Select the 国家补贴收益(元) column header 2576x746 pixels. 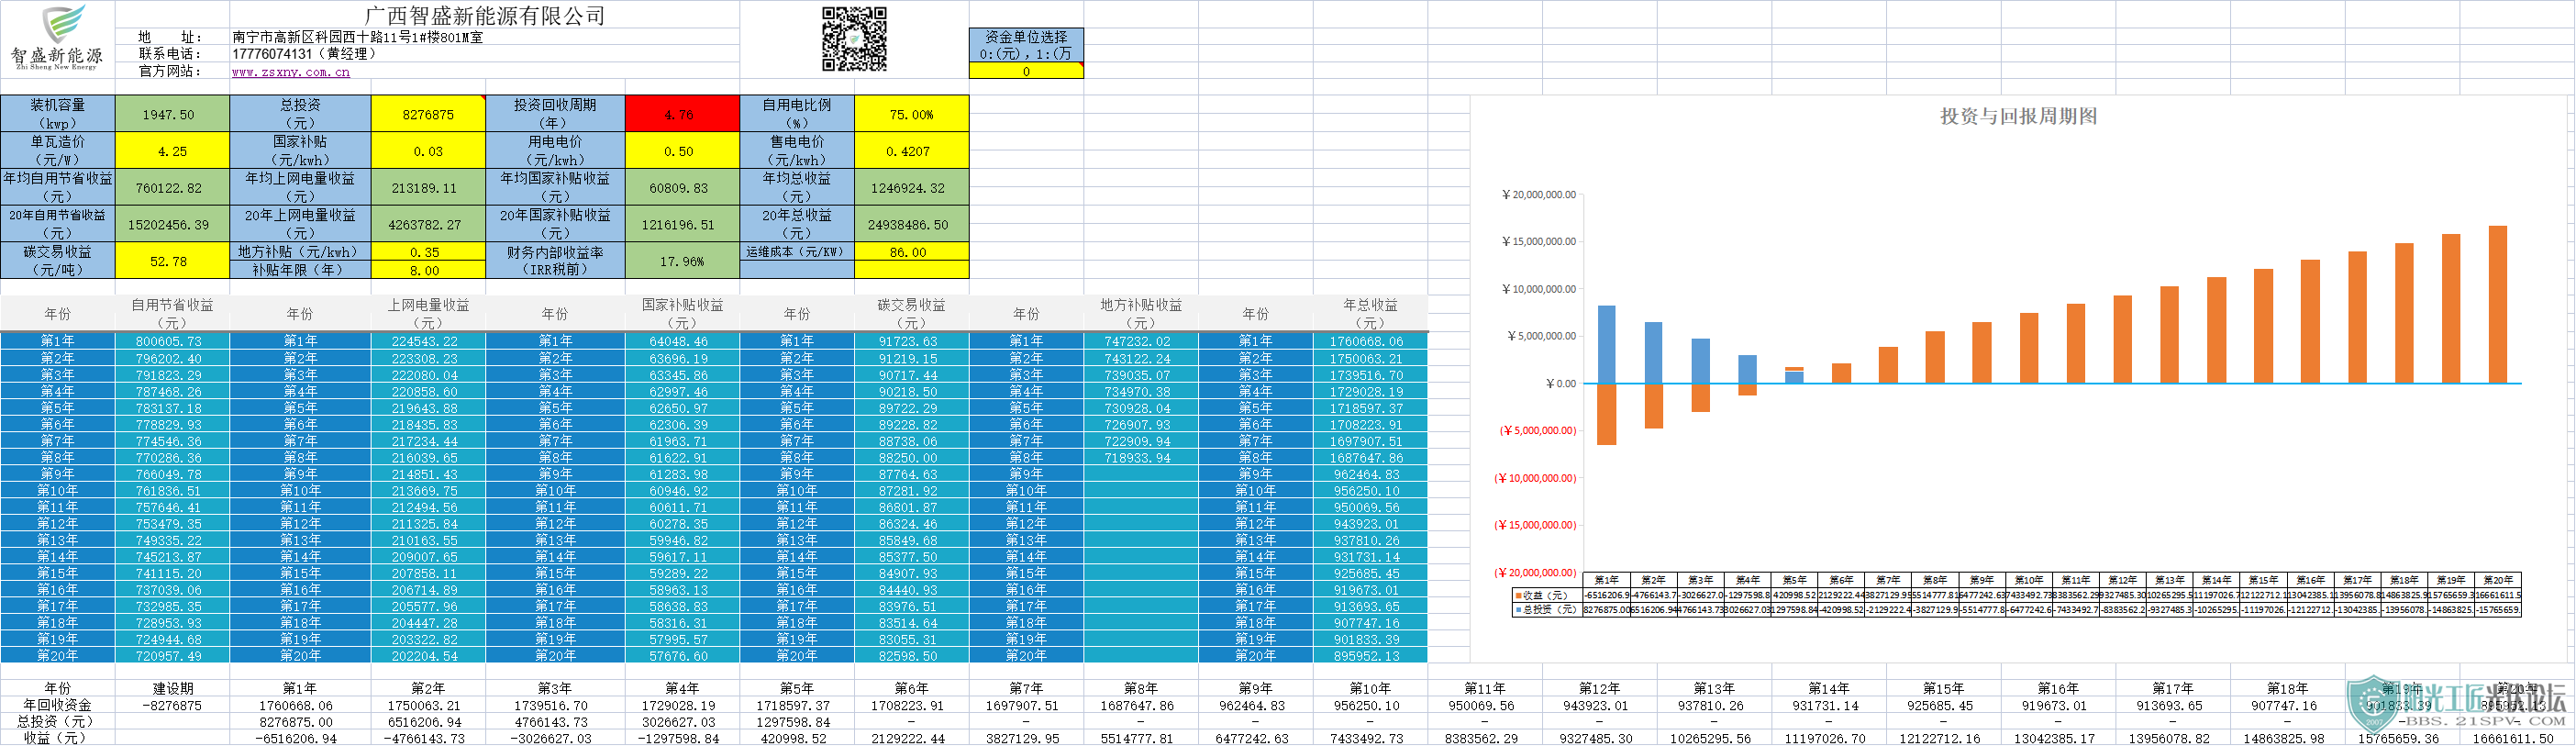[682, 313]
